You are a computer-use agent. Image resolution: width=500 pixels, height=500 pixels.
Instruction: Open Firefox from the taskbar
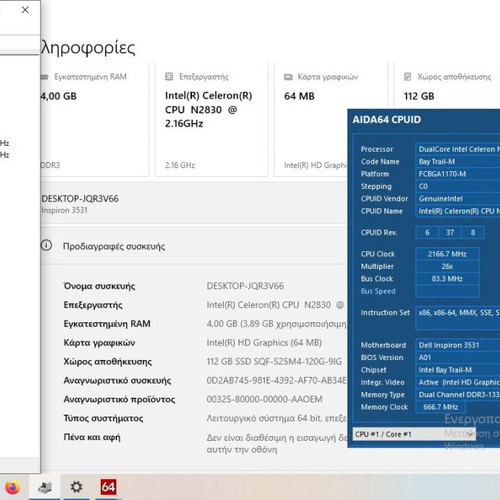tap(12, 488)
